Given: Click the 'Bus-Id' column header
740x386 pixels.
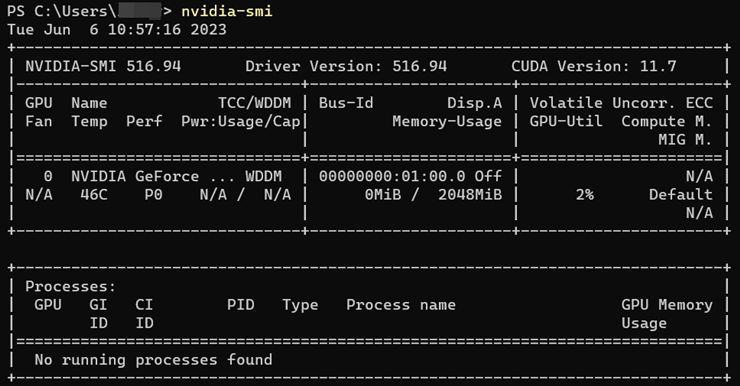Looking at the screenshot, I should (346, 103).
